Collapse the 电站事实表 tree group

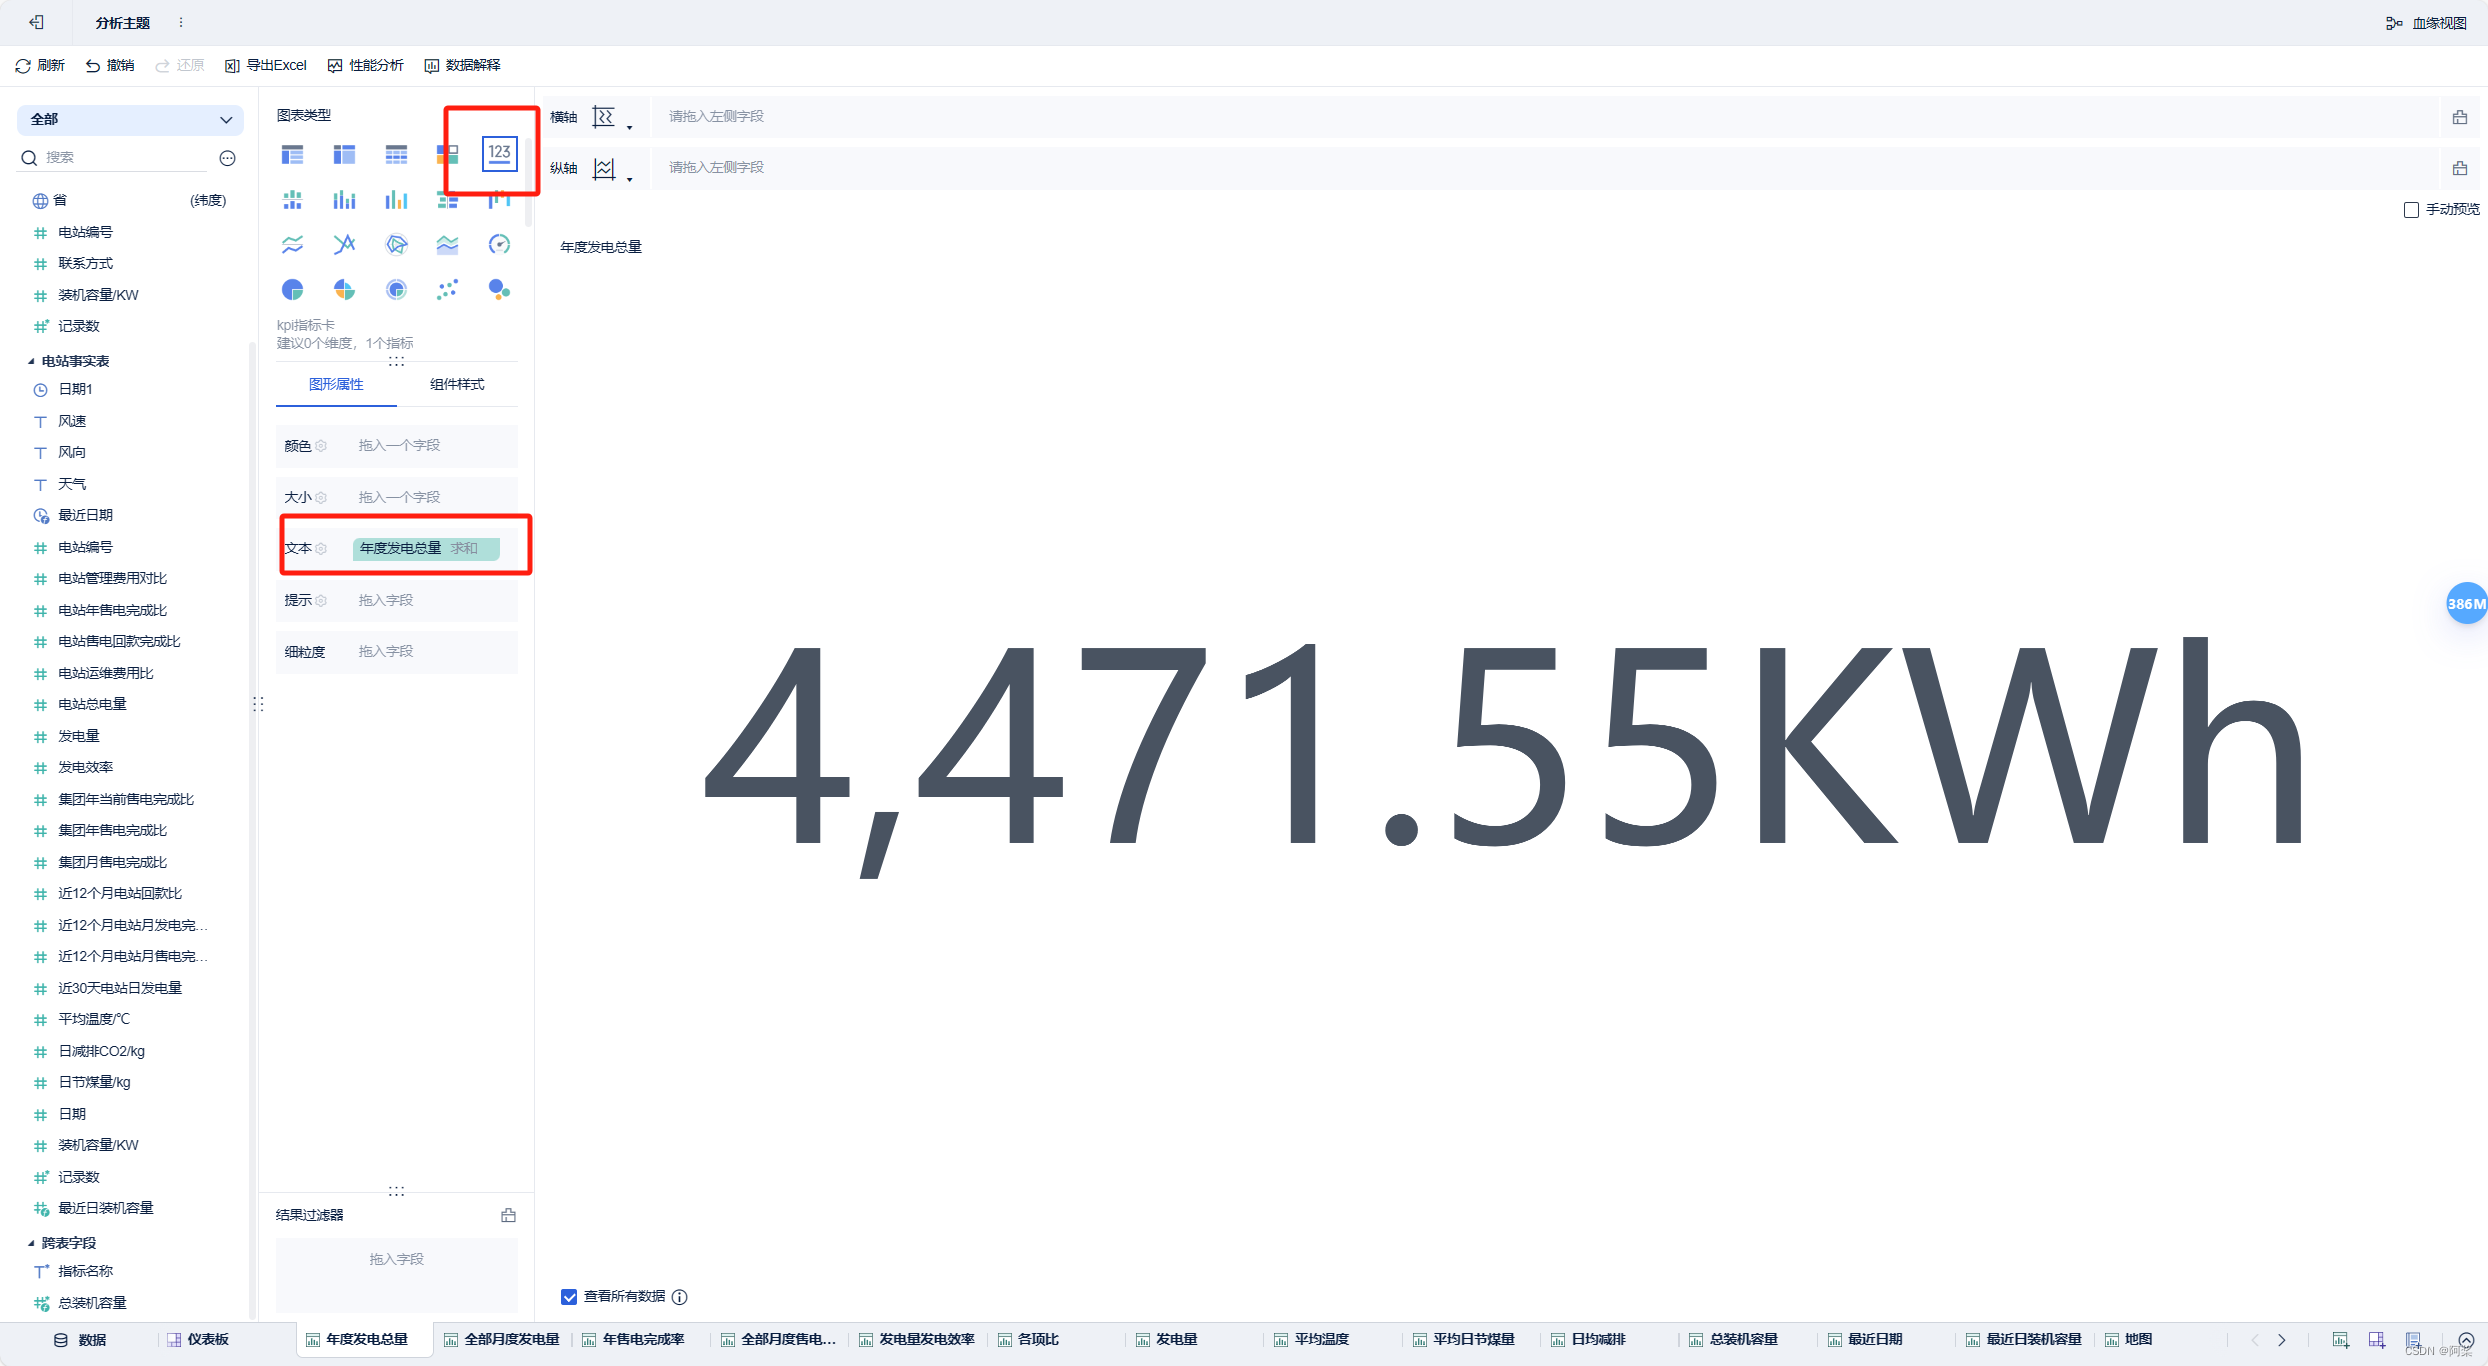click(30, 361)
